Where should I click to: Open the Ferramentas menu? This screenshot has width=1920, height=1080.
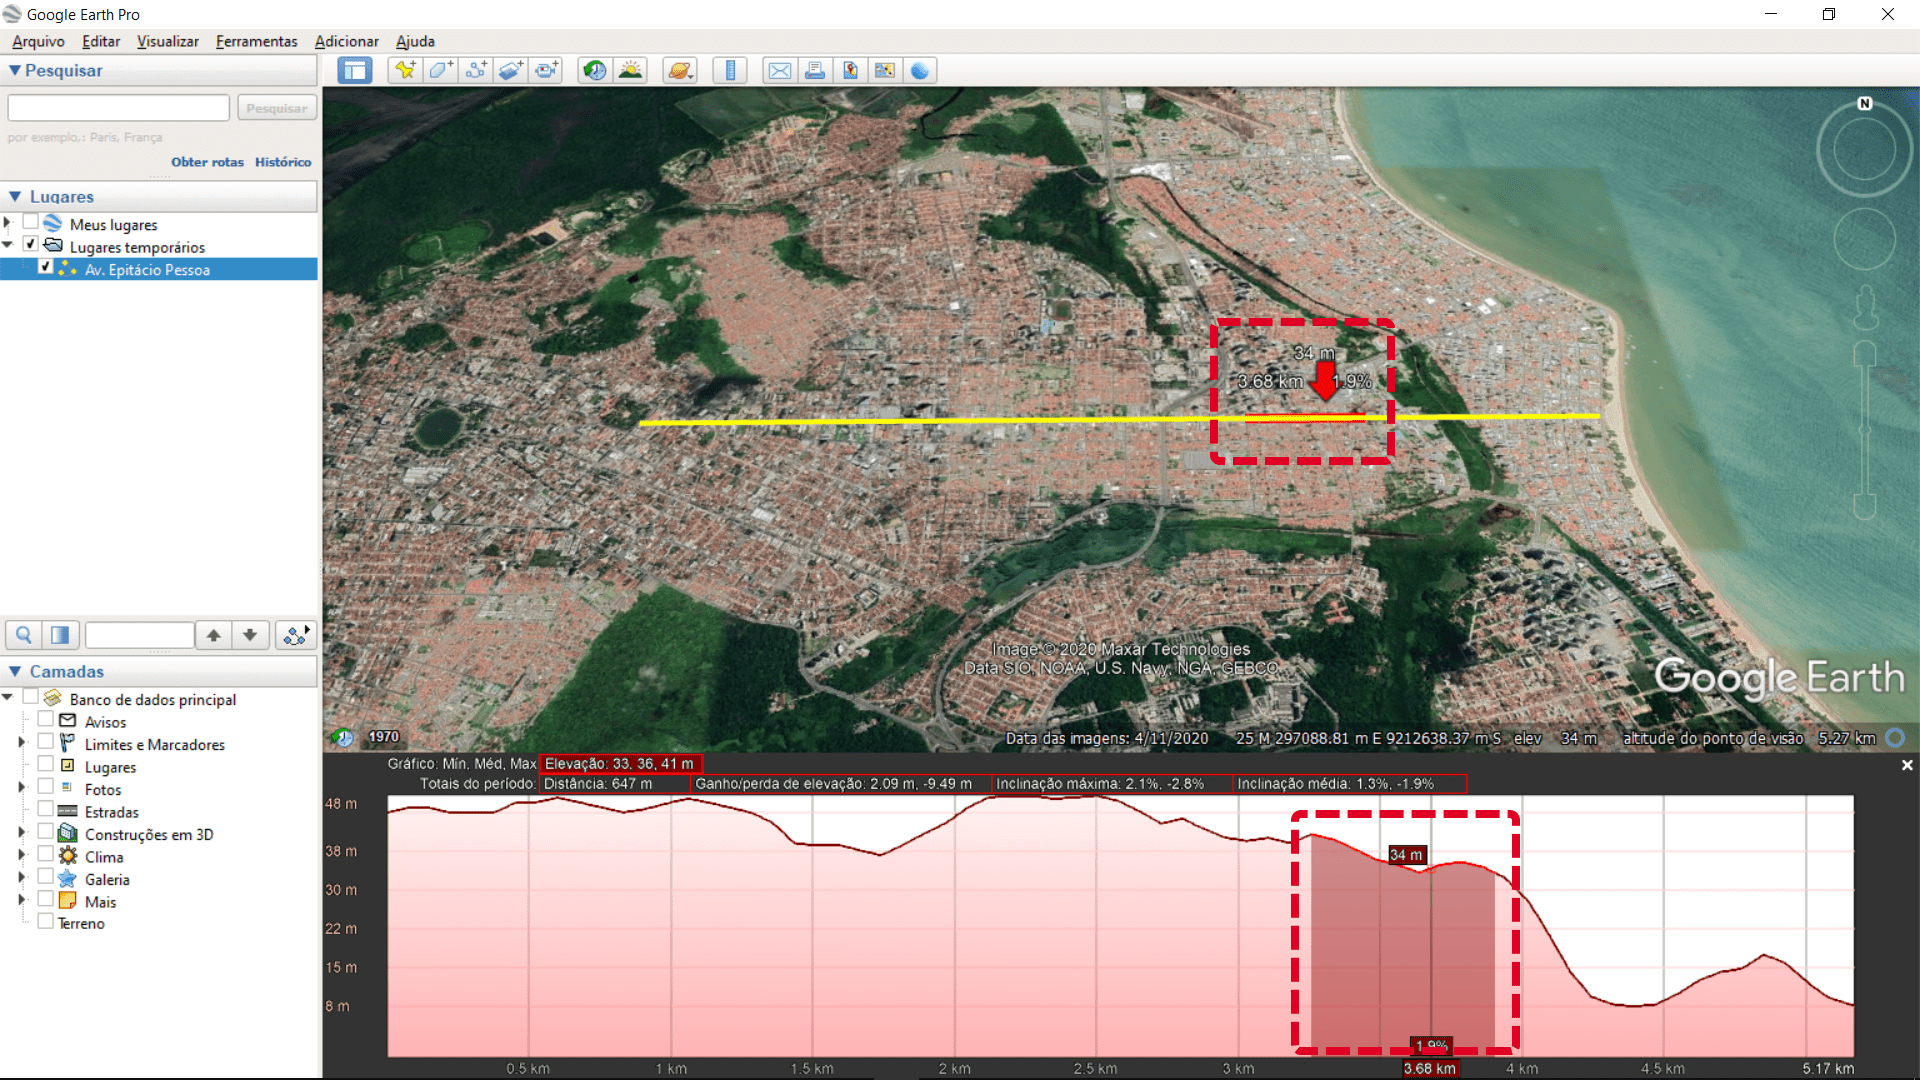click(x=256, y=41)
